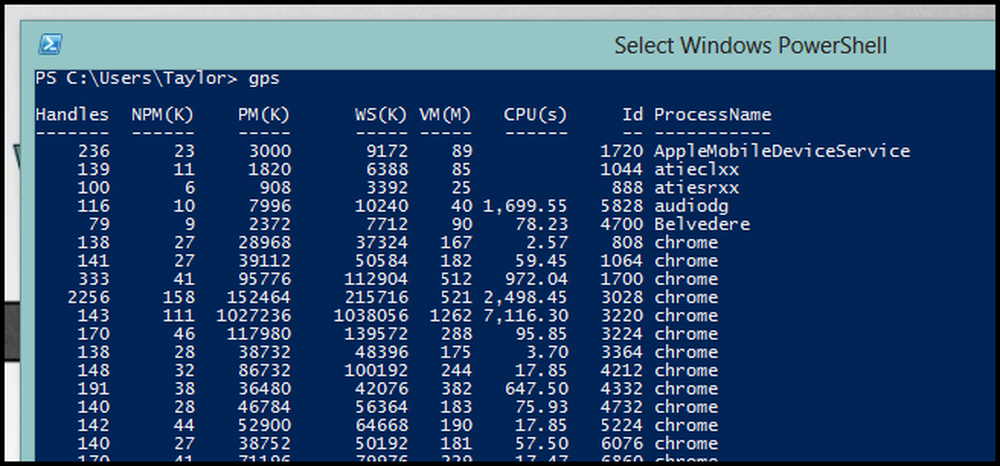
Task: Click Handles value 333
Action: pyautogui.click(x=93, y=279)
